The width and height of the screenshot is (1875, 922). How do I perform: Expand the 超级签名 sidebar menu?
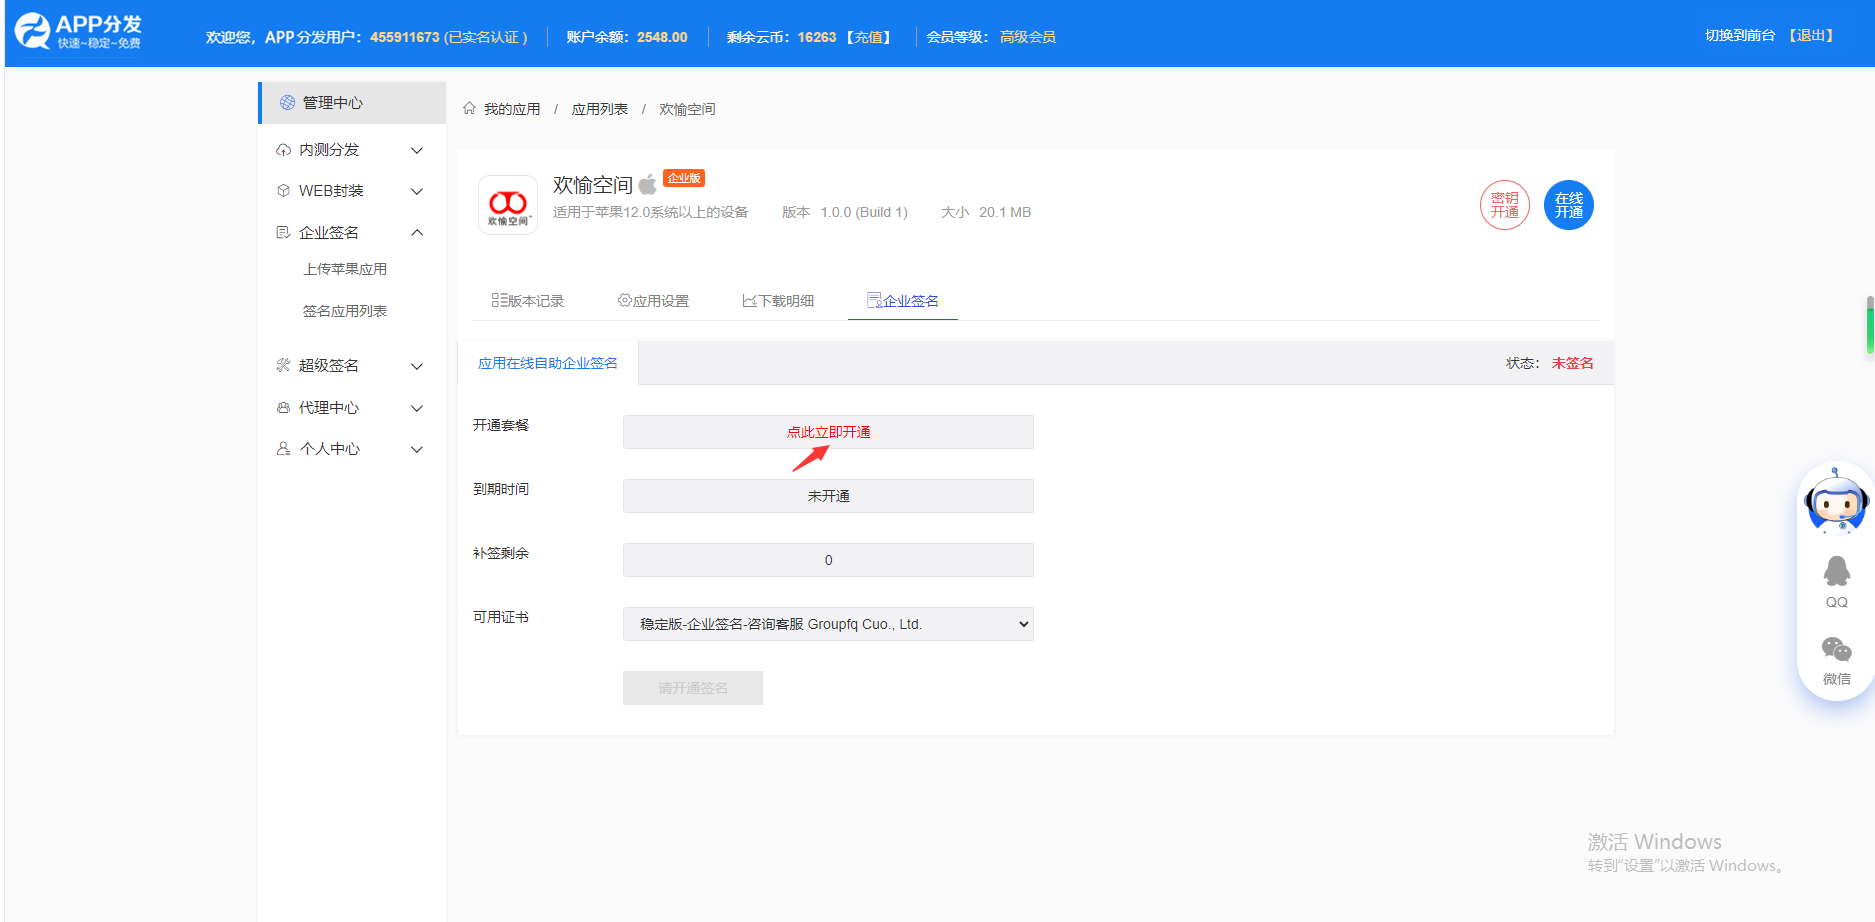click(x=350, y=366)
